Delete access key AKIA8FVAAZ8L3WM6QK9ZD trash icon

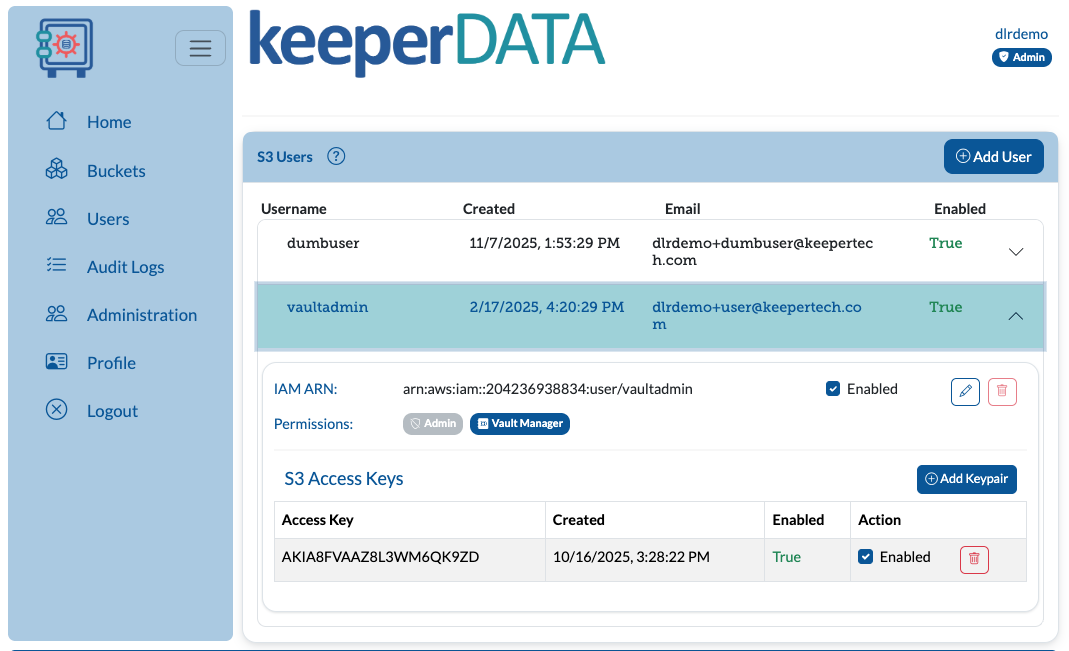tap(974, 560)
